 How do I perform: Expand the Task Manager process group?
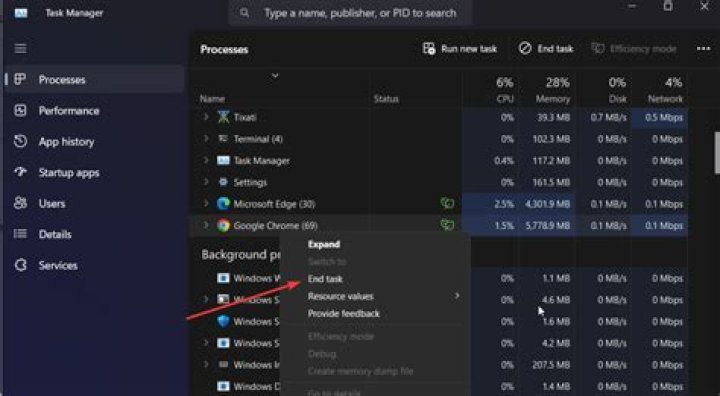(206, 160)
